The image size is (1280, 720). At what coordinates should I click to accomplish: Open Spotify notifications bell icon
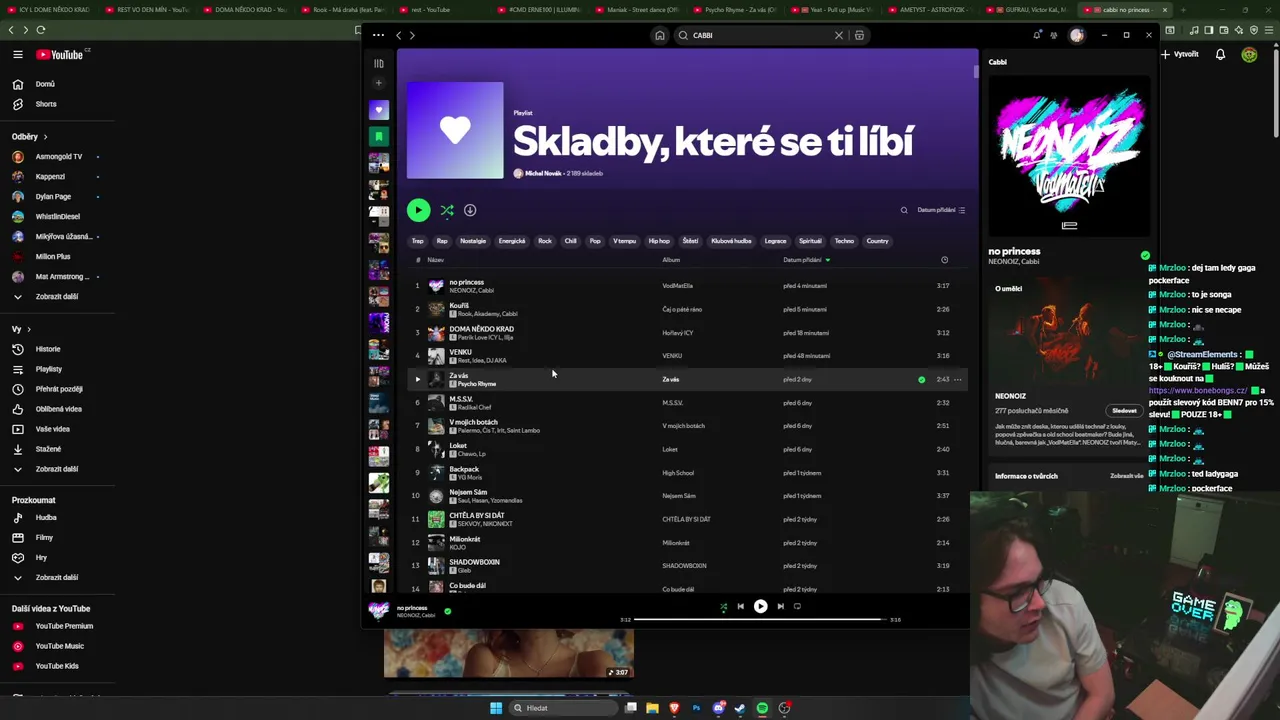1037,35
